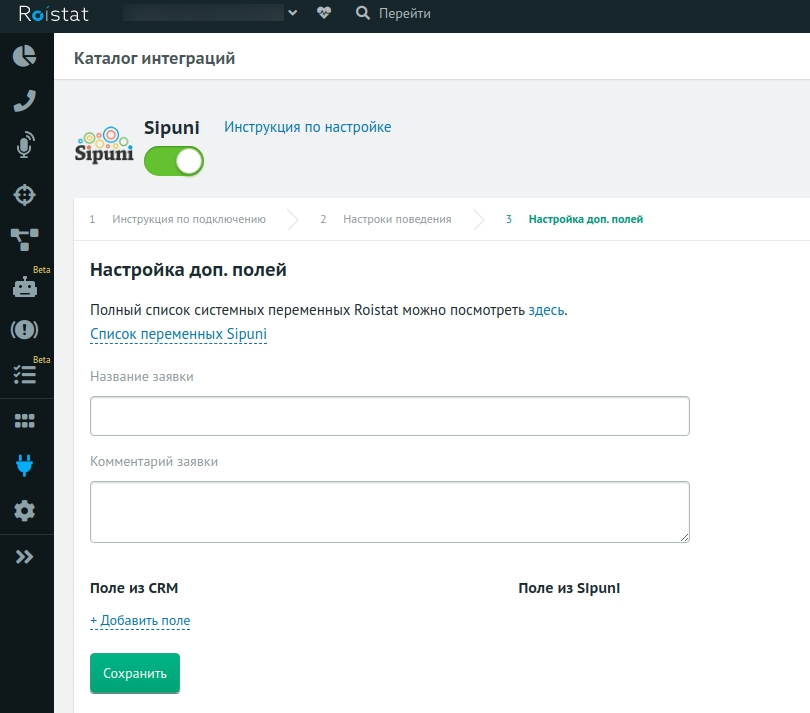Click the comment textarea resize handle
Image resolution: width=810 pixels, height=713 pixels.
(684, 537)
